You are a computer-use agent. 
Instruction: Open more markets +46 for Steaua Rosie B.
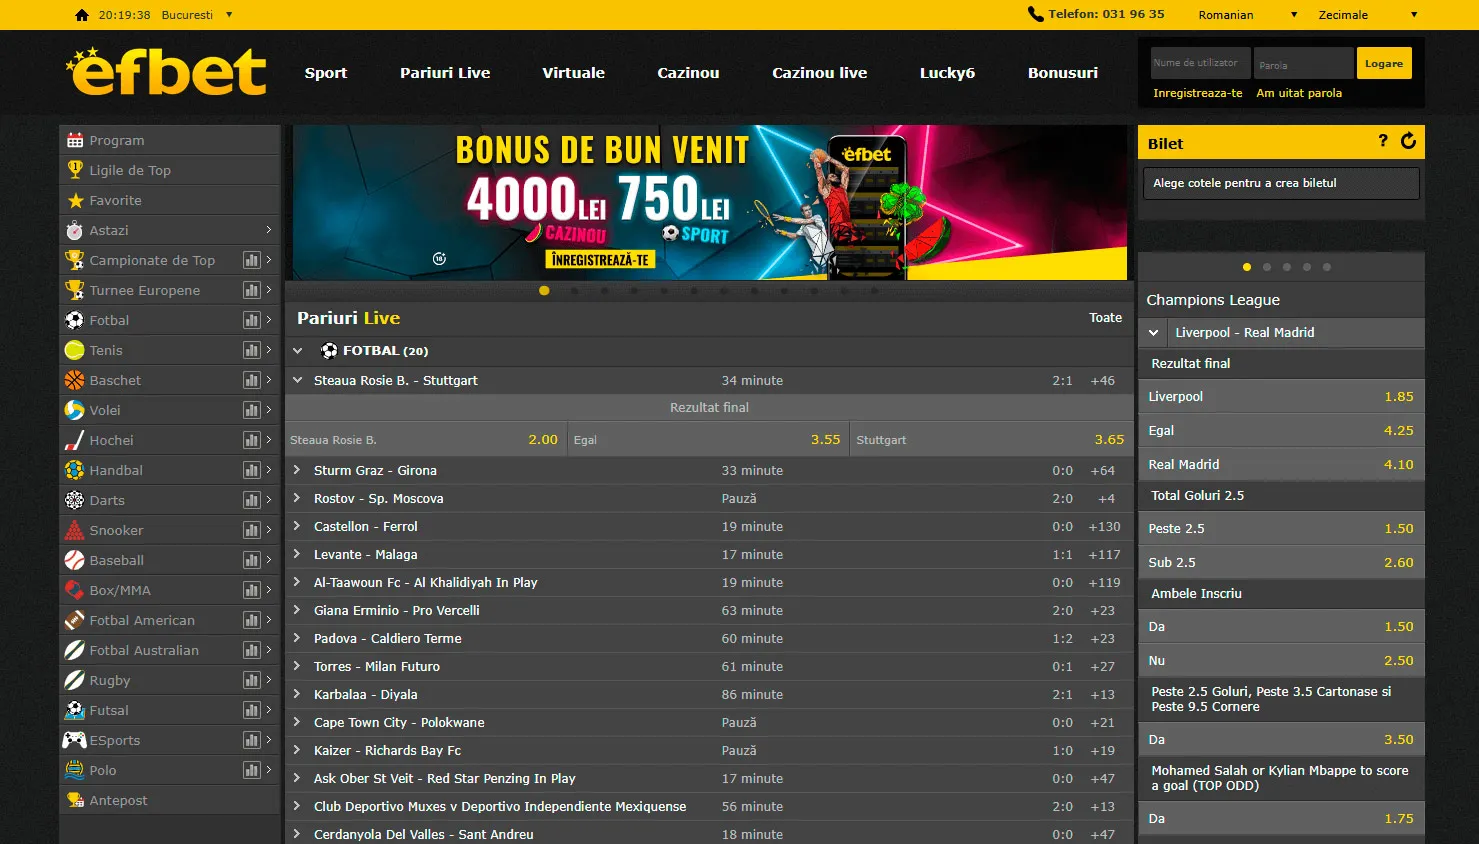pos(1103,380)
